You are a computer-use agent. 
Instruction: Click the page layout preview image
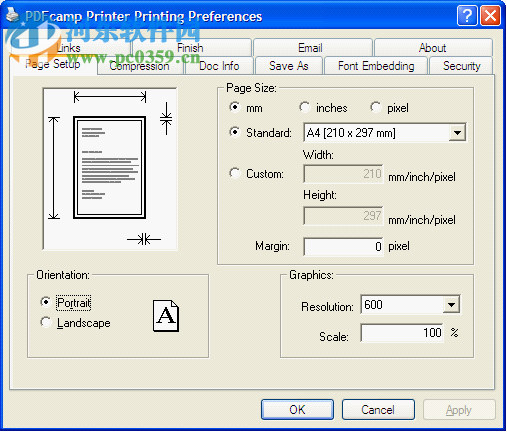pos(110,169)
